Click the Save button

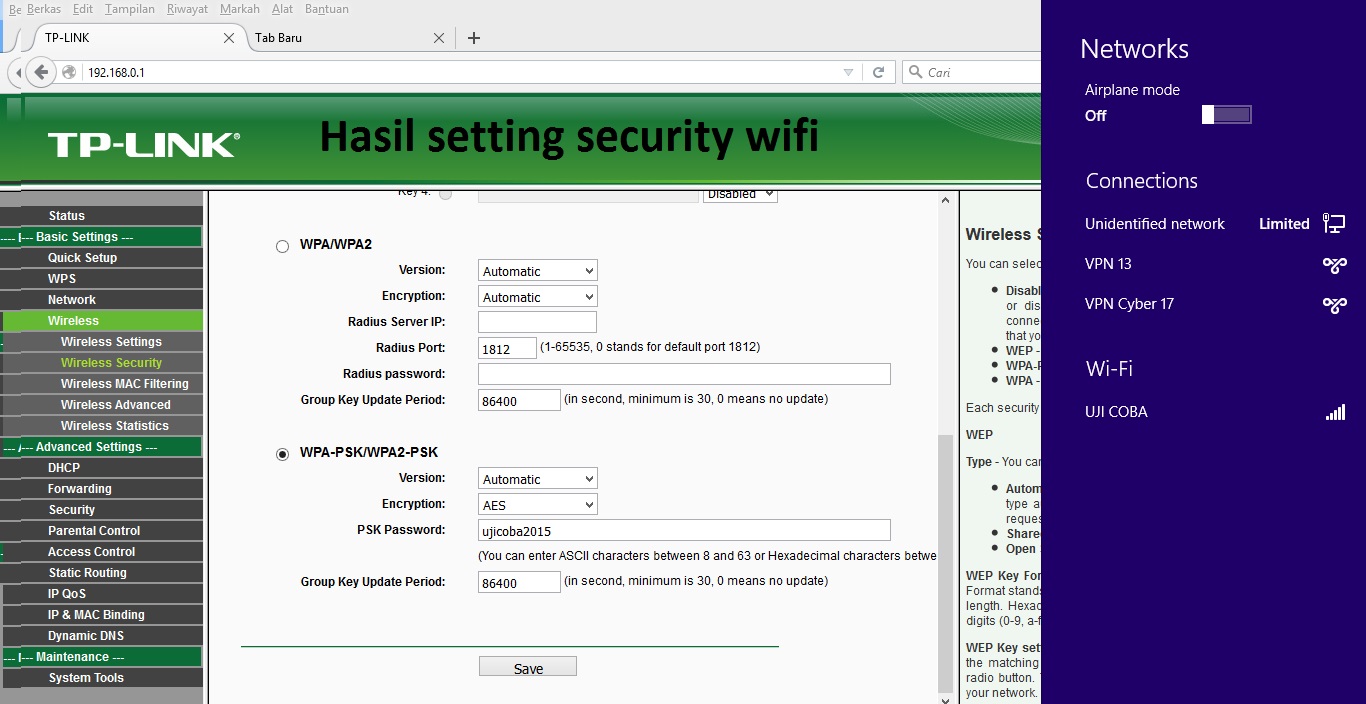tap(528, 668)
